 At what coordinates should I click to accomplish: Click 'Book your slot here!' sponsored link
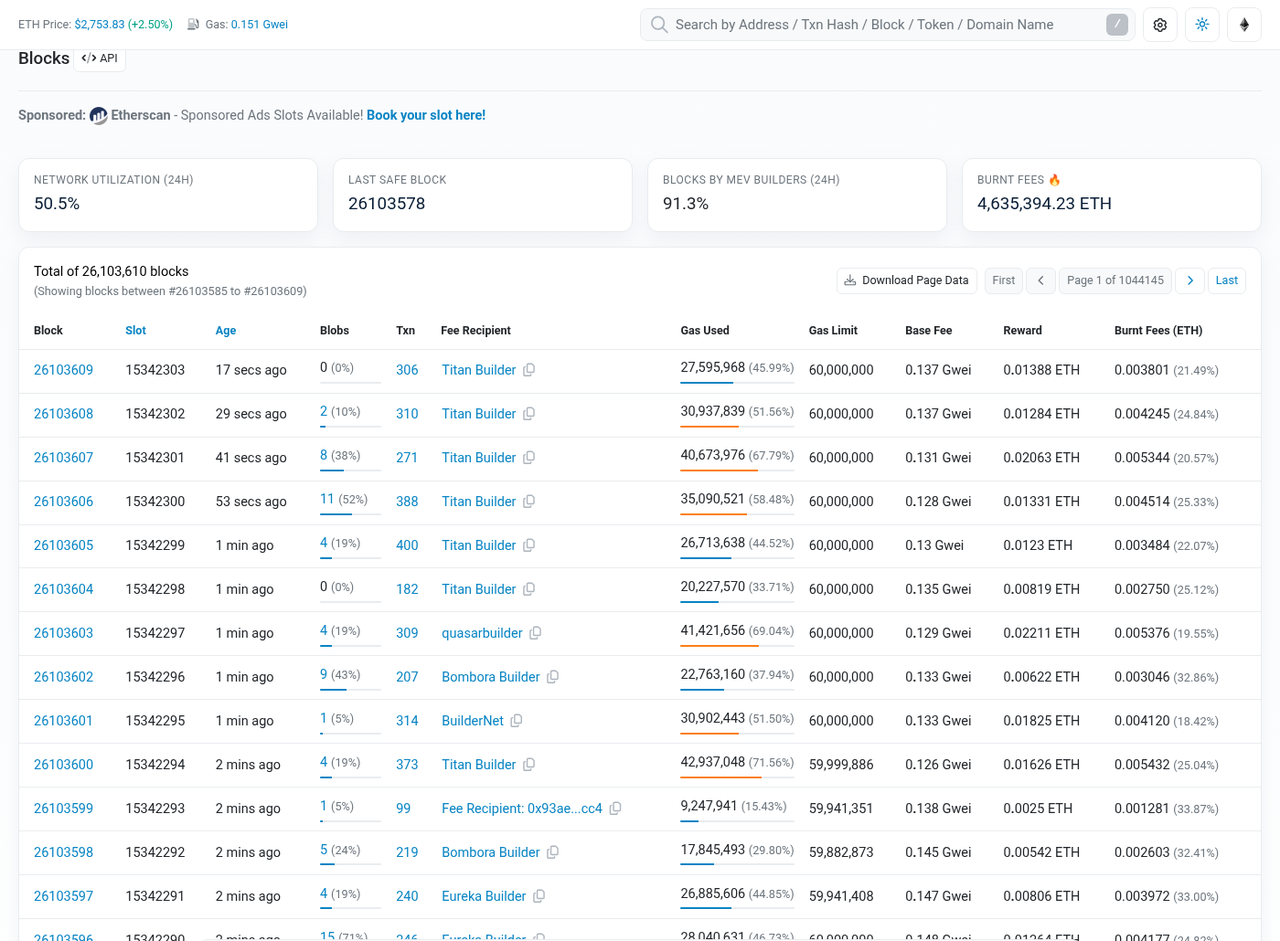click(426, 115)
